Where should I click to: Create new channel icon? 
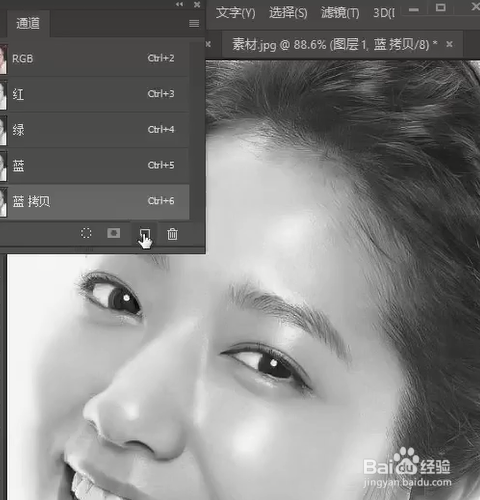coord(145,233)
